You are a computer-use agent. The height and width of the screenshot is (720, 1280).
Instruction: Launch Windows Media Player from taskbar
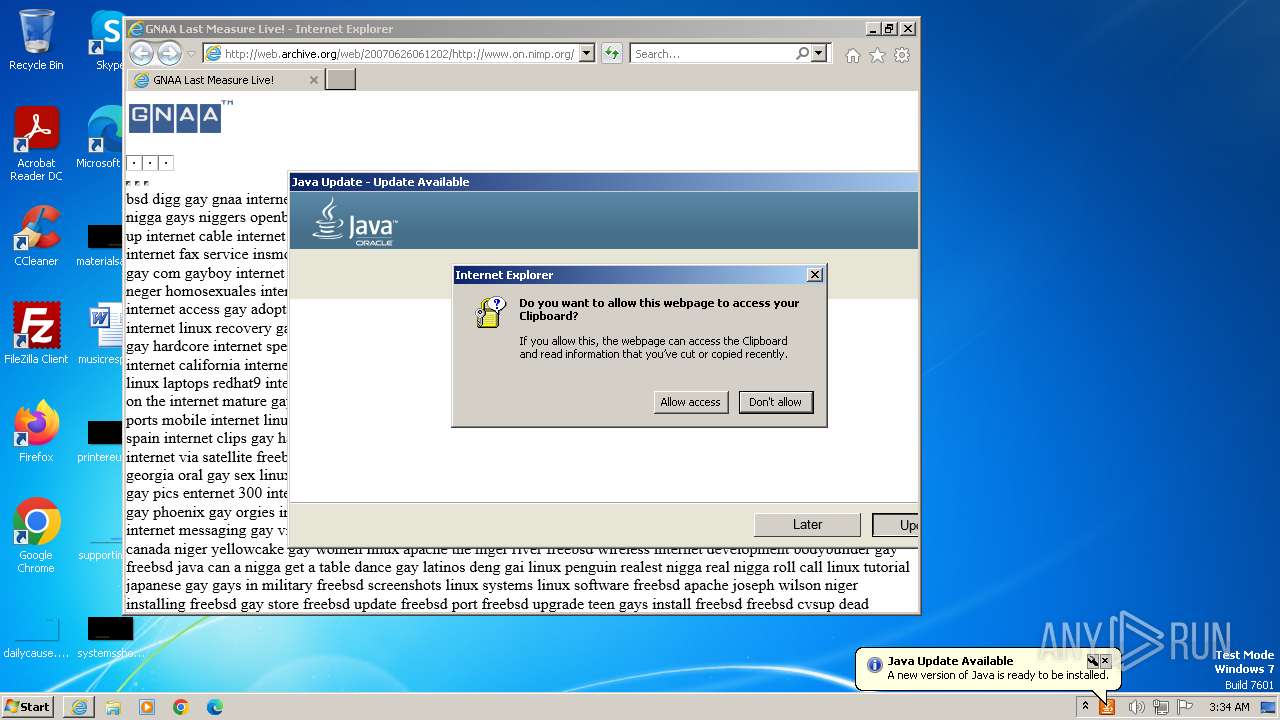click(x=147, y=707)
